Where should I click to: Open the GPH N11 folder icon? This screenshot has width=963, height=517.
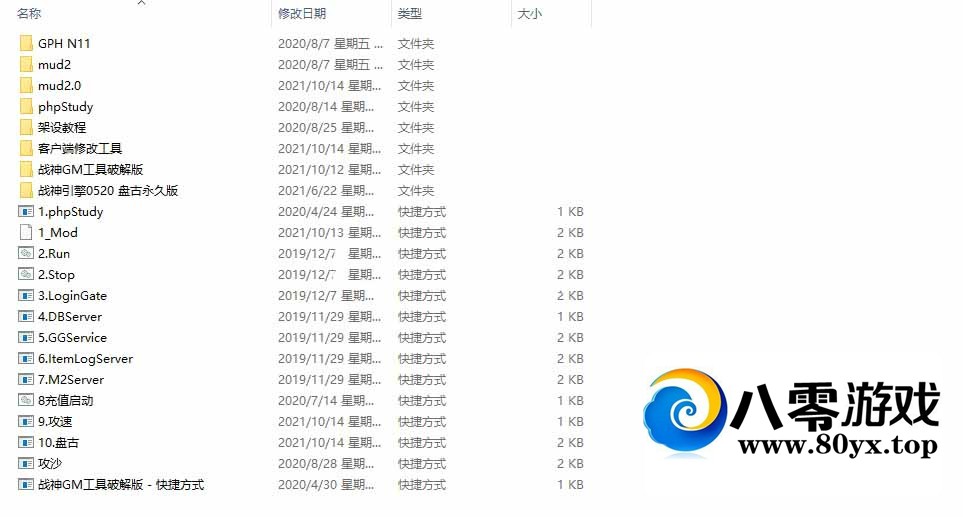pos(26,43)
